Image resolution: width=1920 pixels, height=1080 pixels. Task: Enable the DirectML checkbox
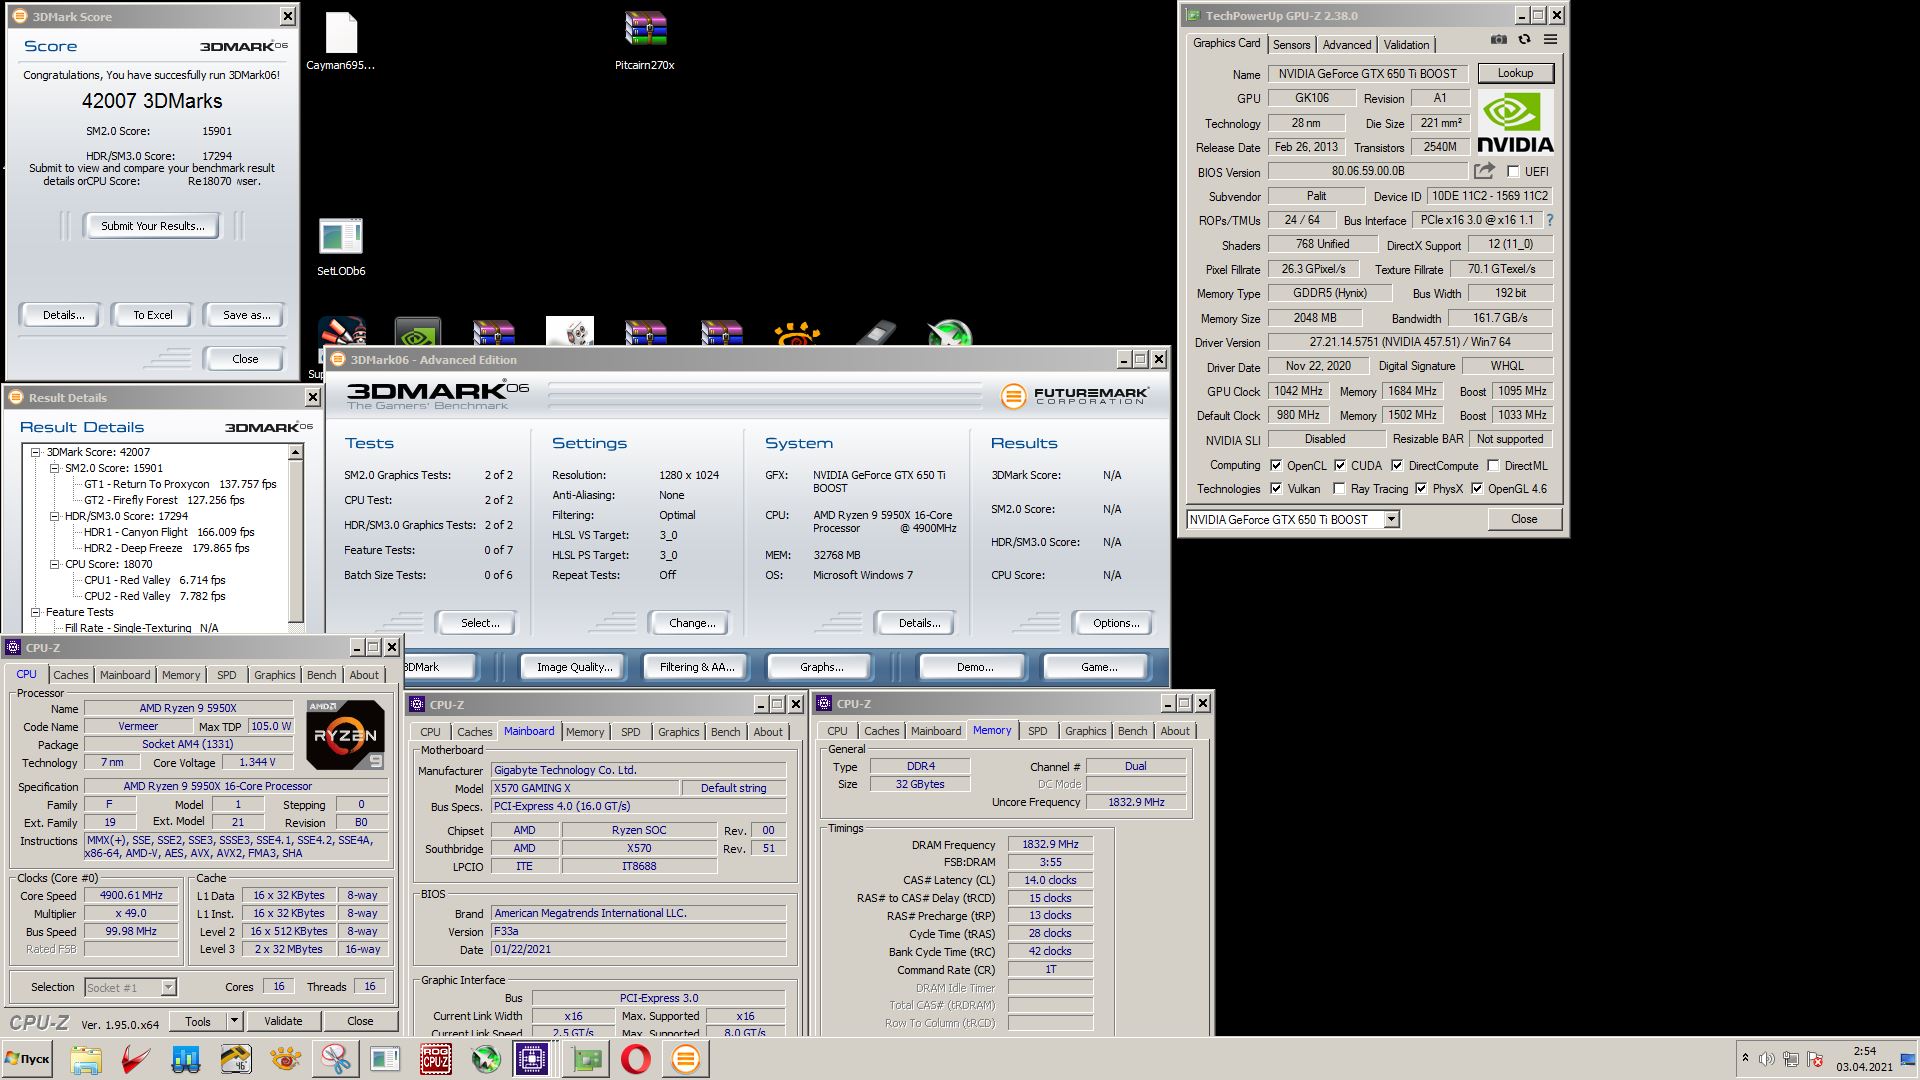tap(1493, 465)
